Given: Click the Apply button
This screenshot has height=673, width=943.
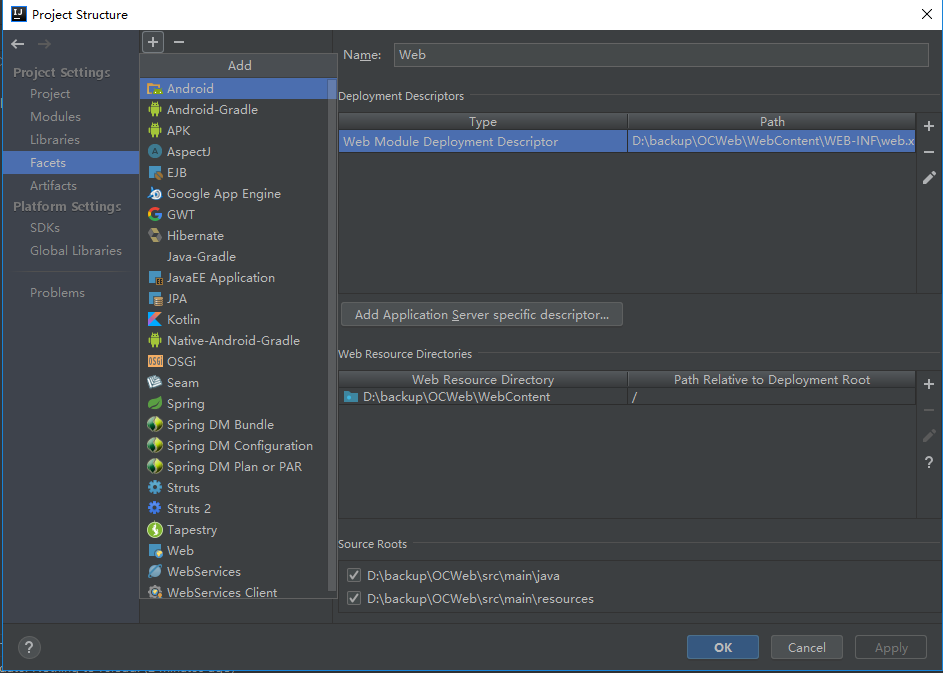Looking at the screenshot, I should 891,647.
